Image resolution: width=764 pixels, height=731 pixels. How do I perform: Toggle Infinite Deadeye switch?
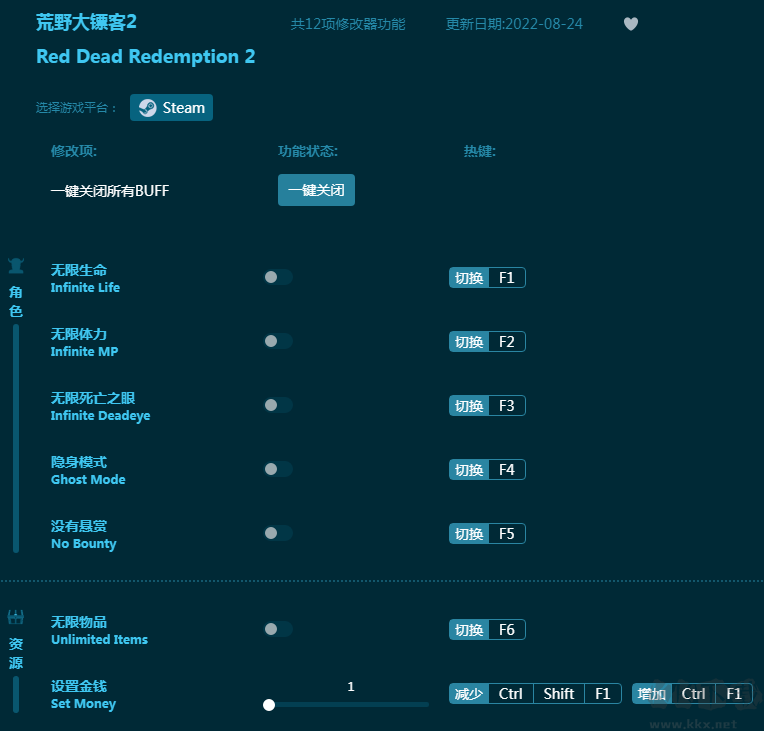278,405
